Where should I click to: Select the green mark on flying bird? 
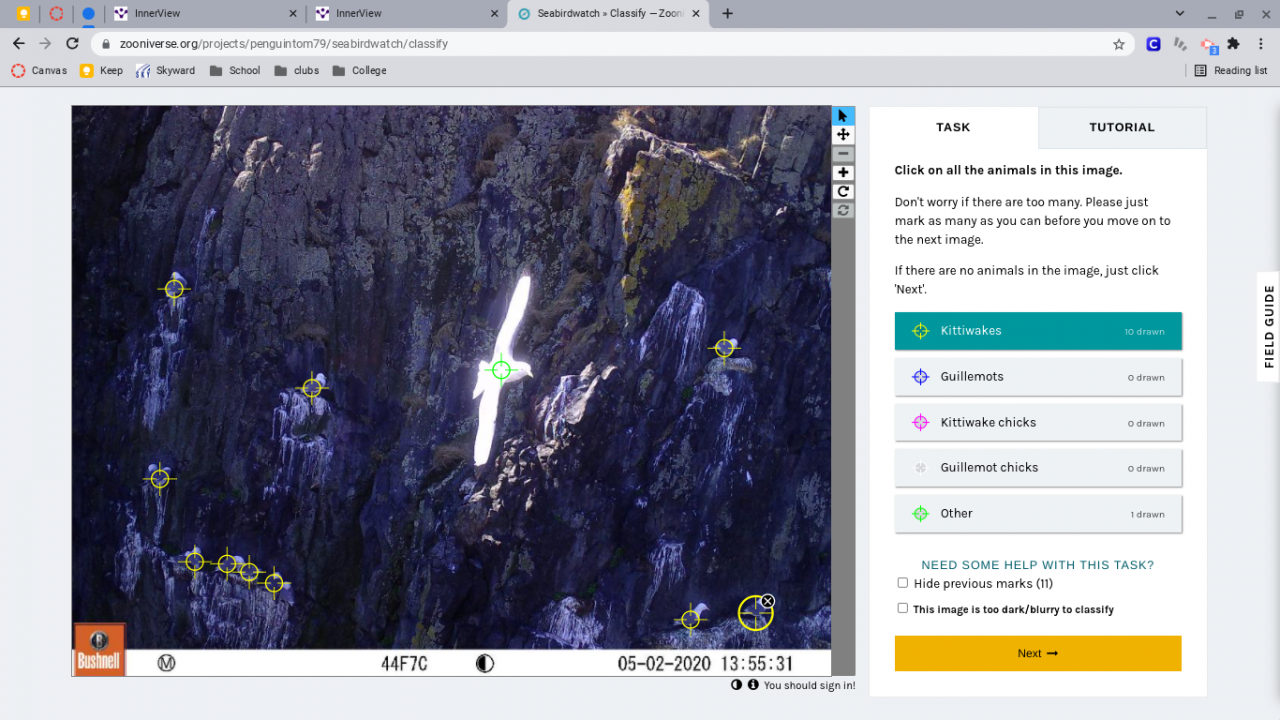click(501, 370)
